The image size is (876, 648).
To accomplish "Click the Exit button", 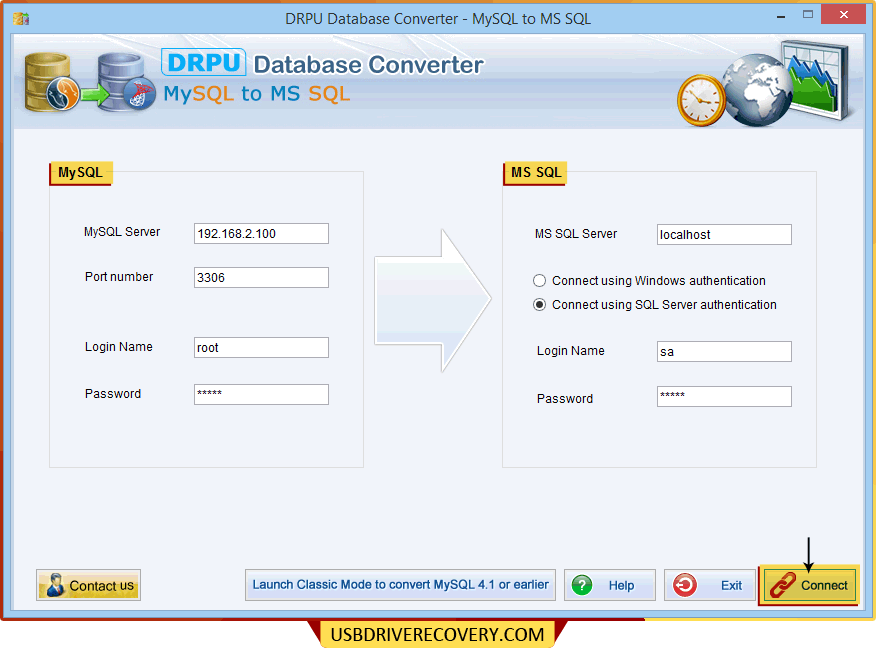I will pyautogui.click(x=709, y=585).
